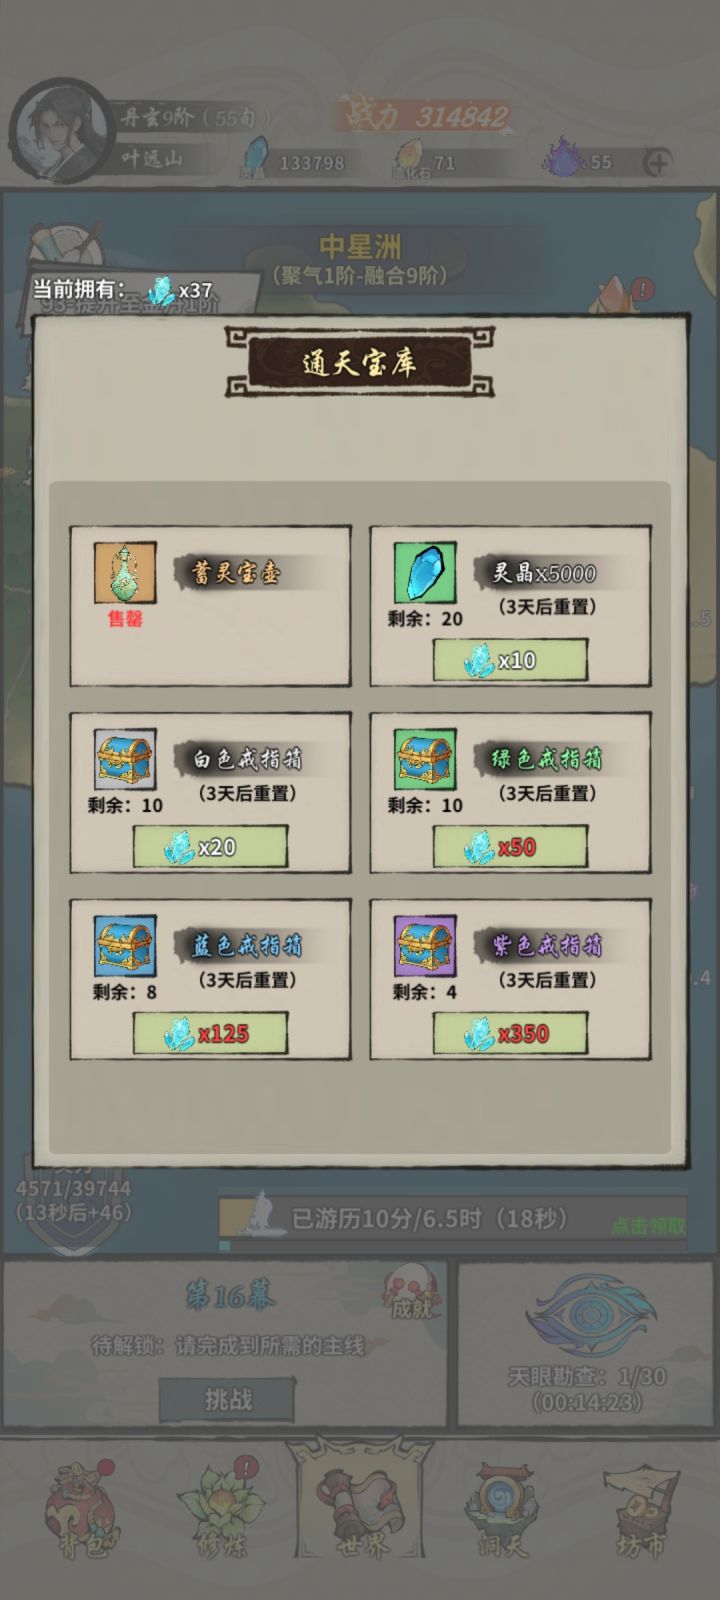Tap the 蓄灵宝壶 vase item icon
This screenshot has height=1600, width=720.
pos(125,573)
